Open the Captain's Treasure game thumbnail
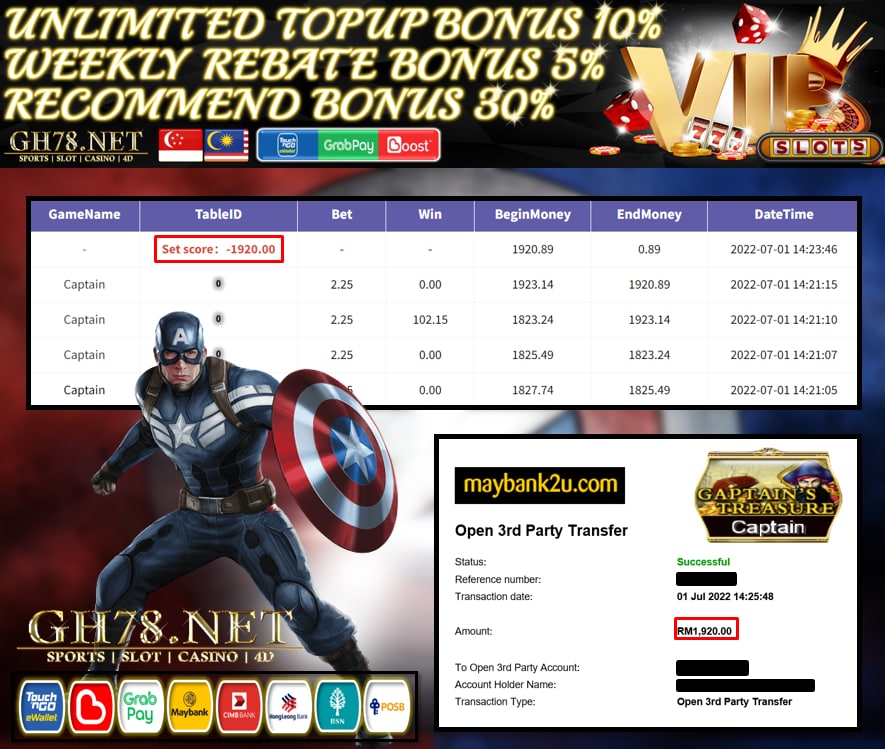 tap(768, 495)
